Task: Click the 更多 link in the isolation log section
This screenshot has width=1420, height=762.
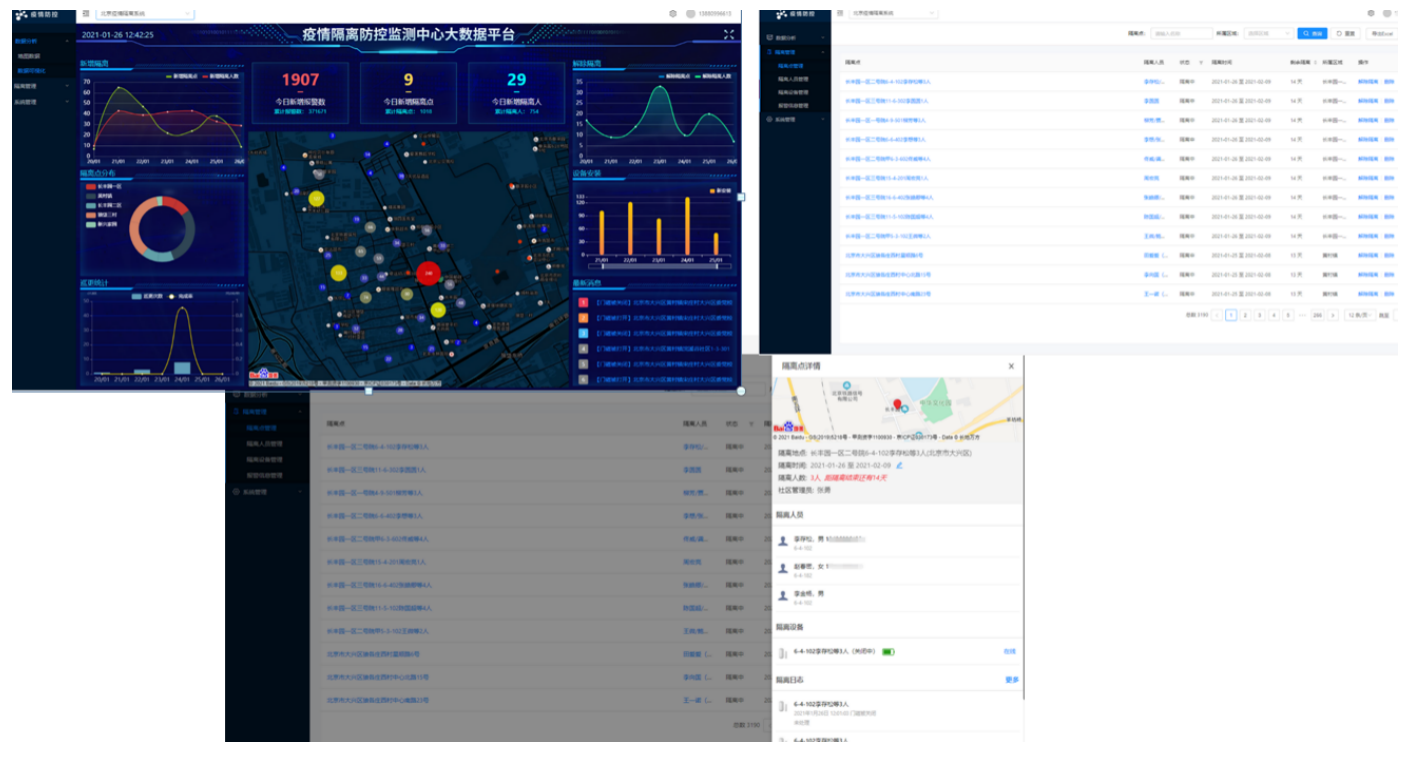Action: (x=1011, y=680)
